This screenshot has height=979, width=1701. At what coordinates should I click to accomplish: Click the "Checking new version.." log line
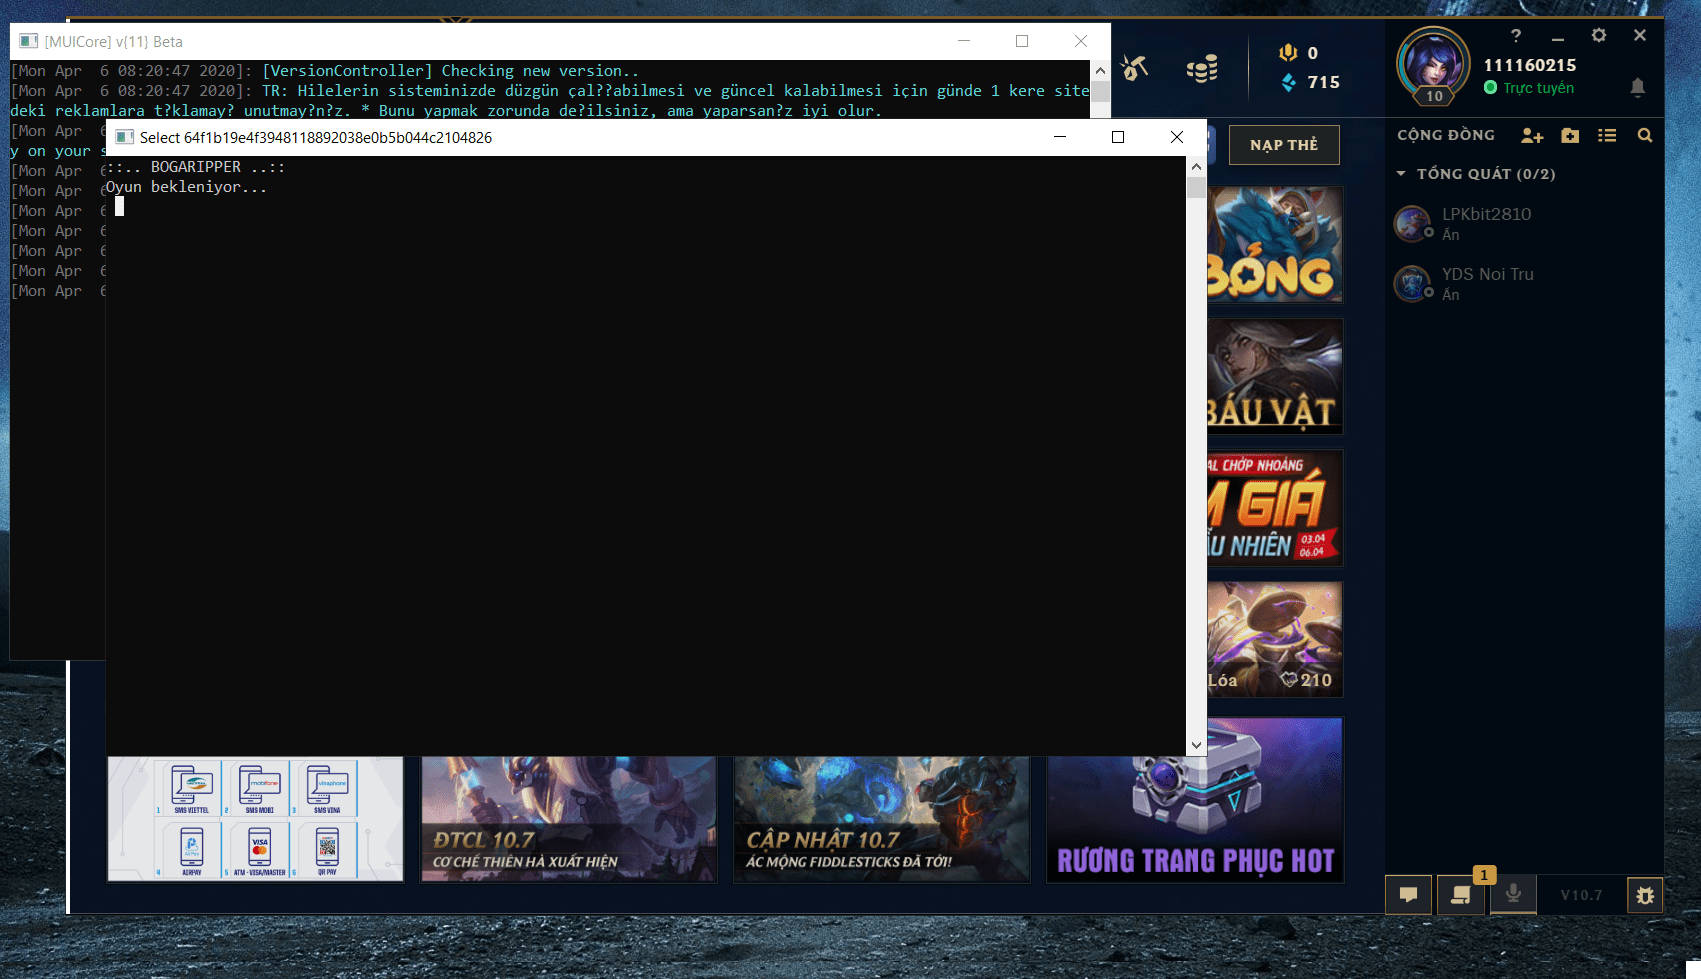(540, 71)
